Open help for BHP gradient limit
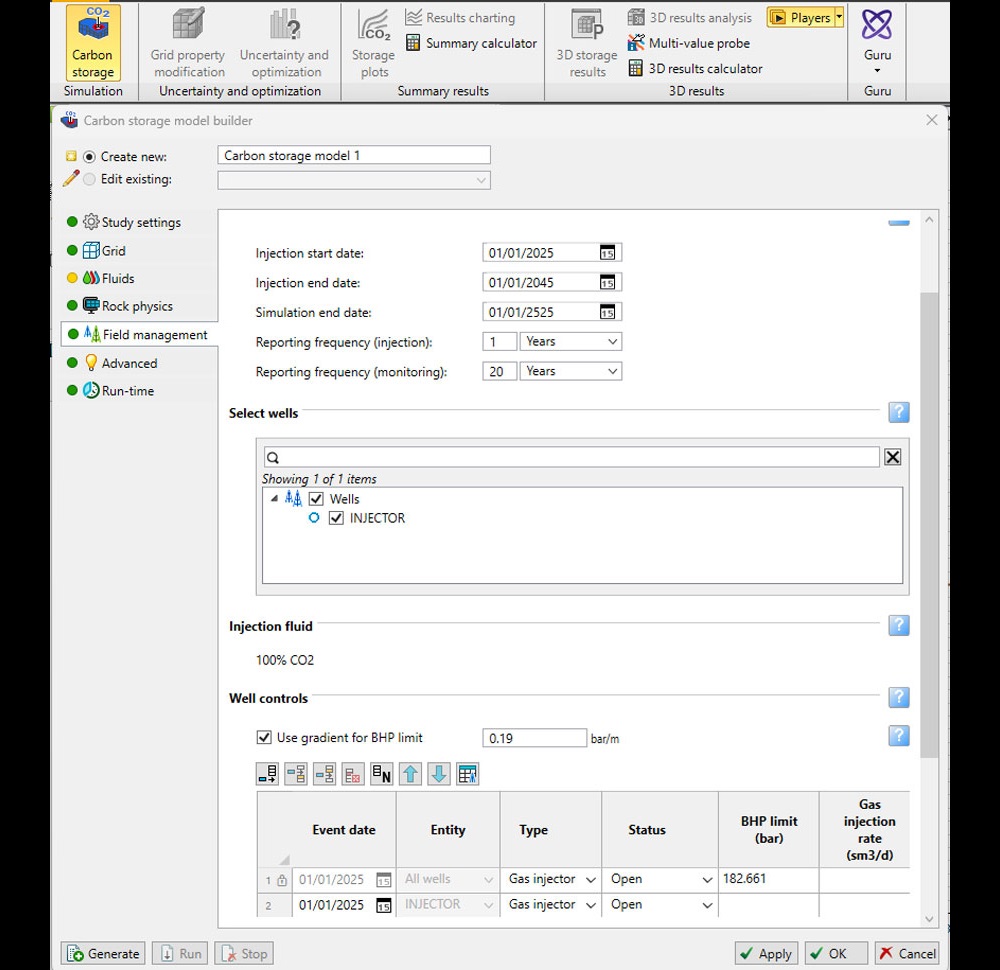This screenshot has height=970, width=1000. tap(899, 736)
